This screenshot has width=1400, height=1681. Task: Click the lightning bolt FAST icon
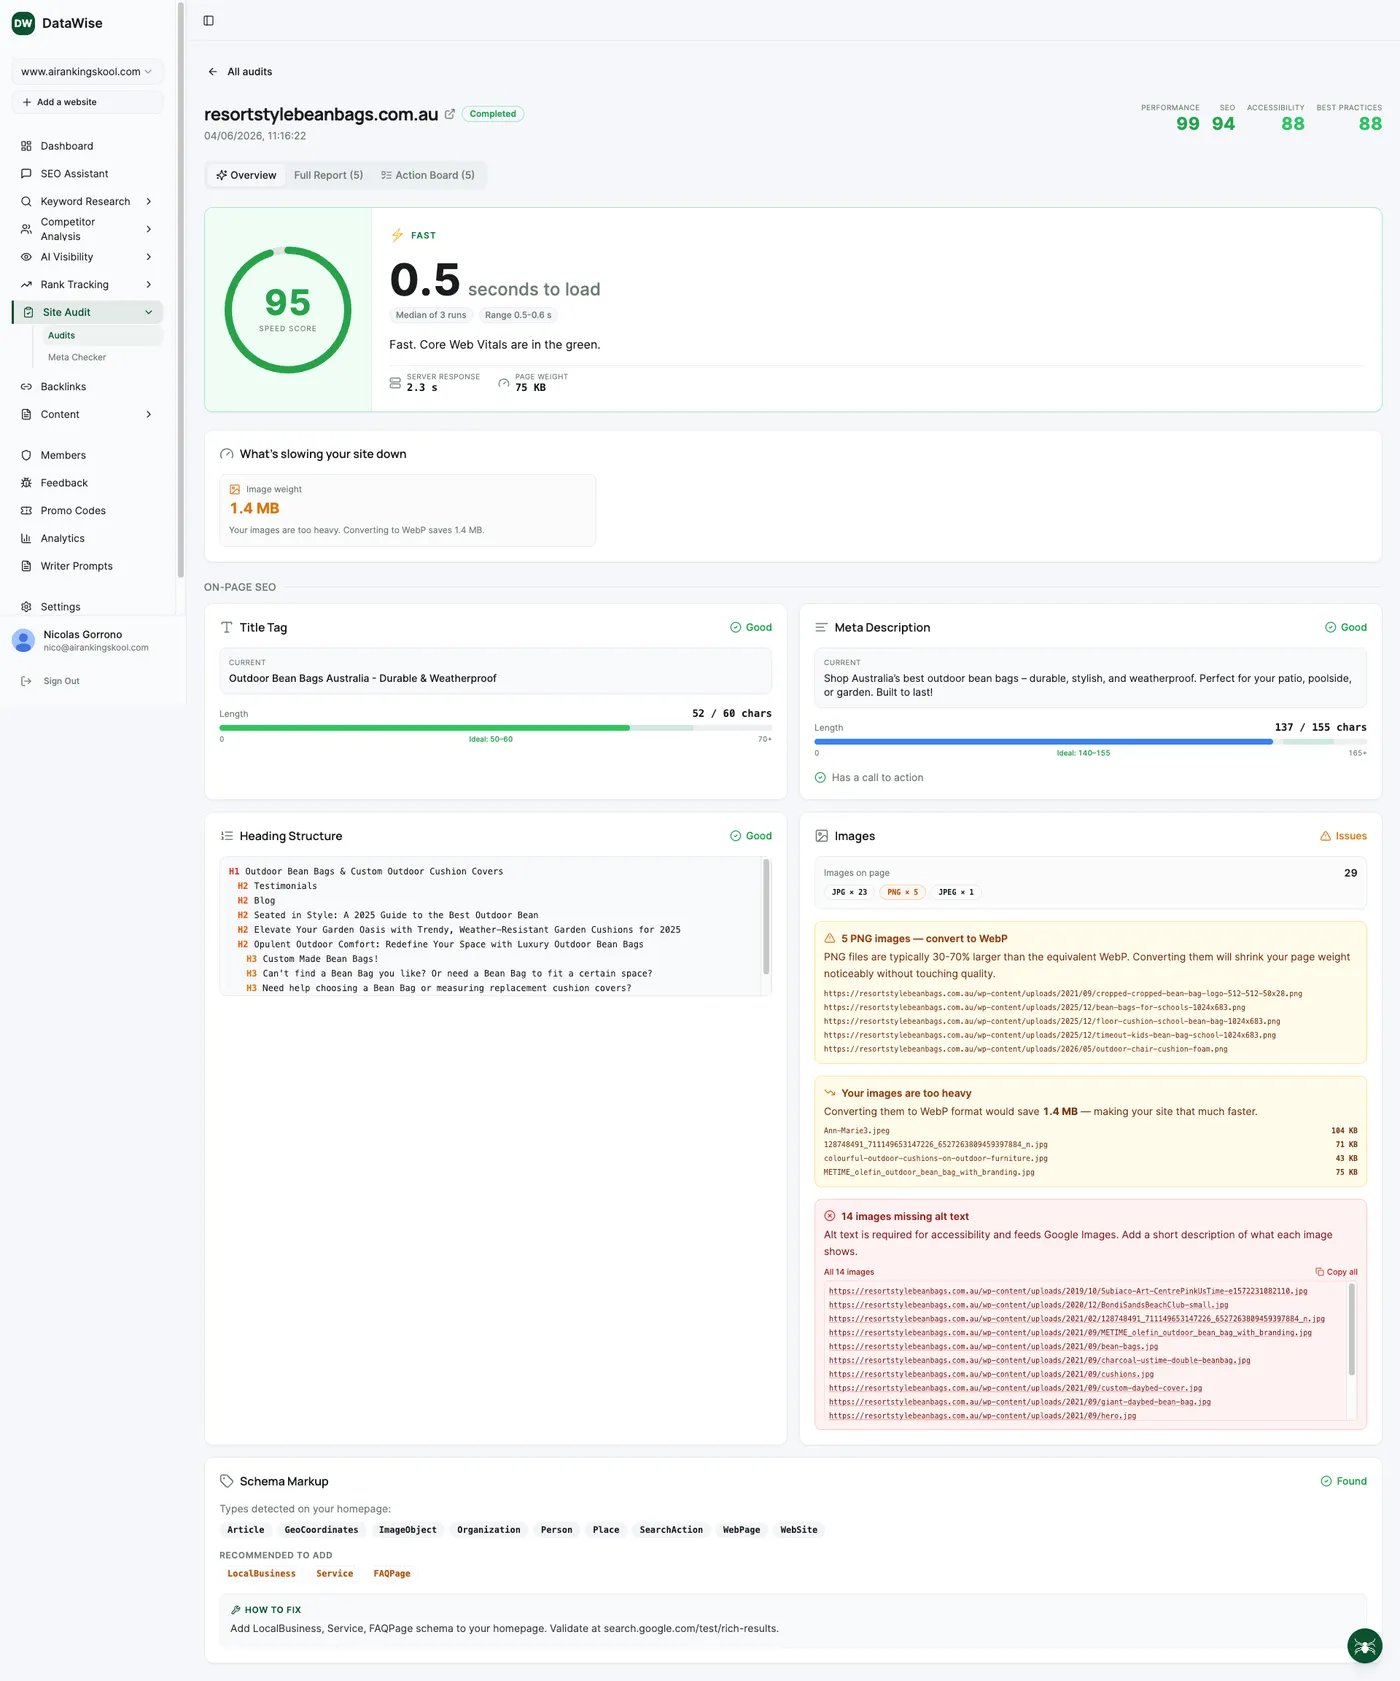click(x=397, y=236)
